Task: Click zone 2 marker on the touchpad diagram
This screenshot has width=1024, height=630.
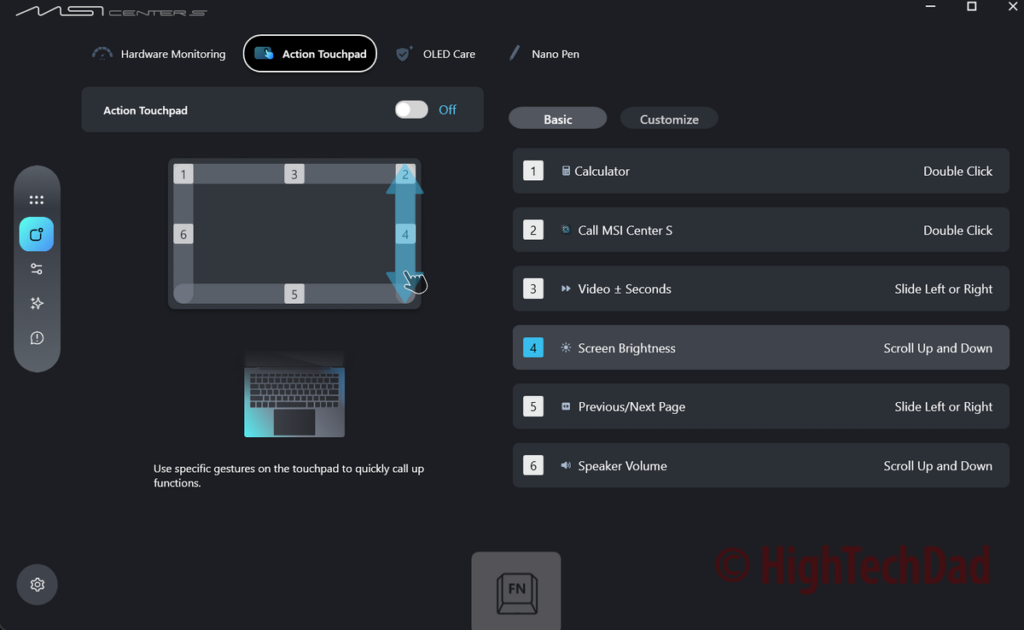Action: (405, 174)
